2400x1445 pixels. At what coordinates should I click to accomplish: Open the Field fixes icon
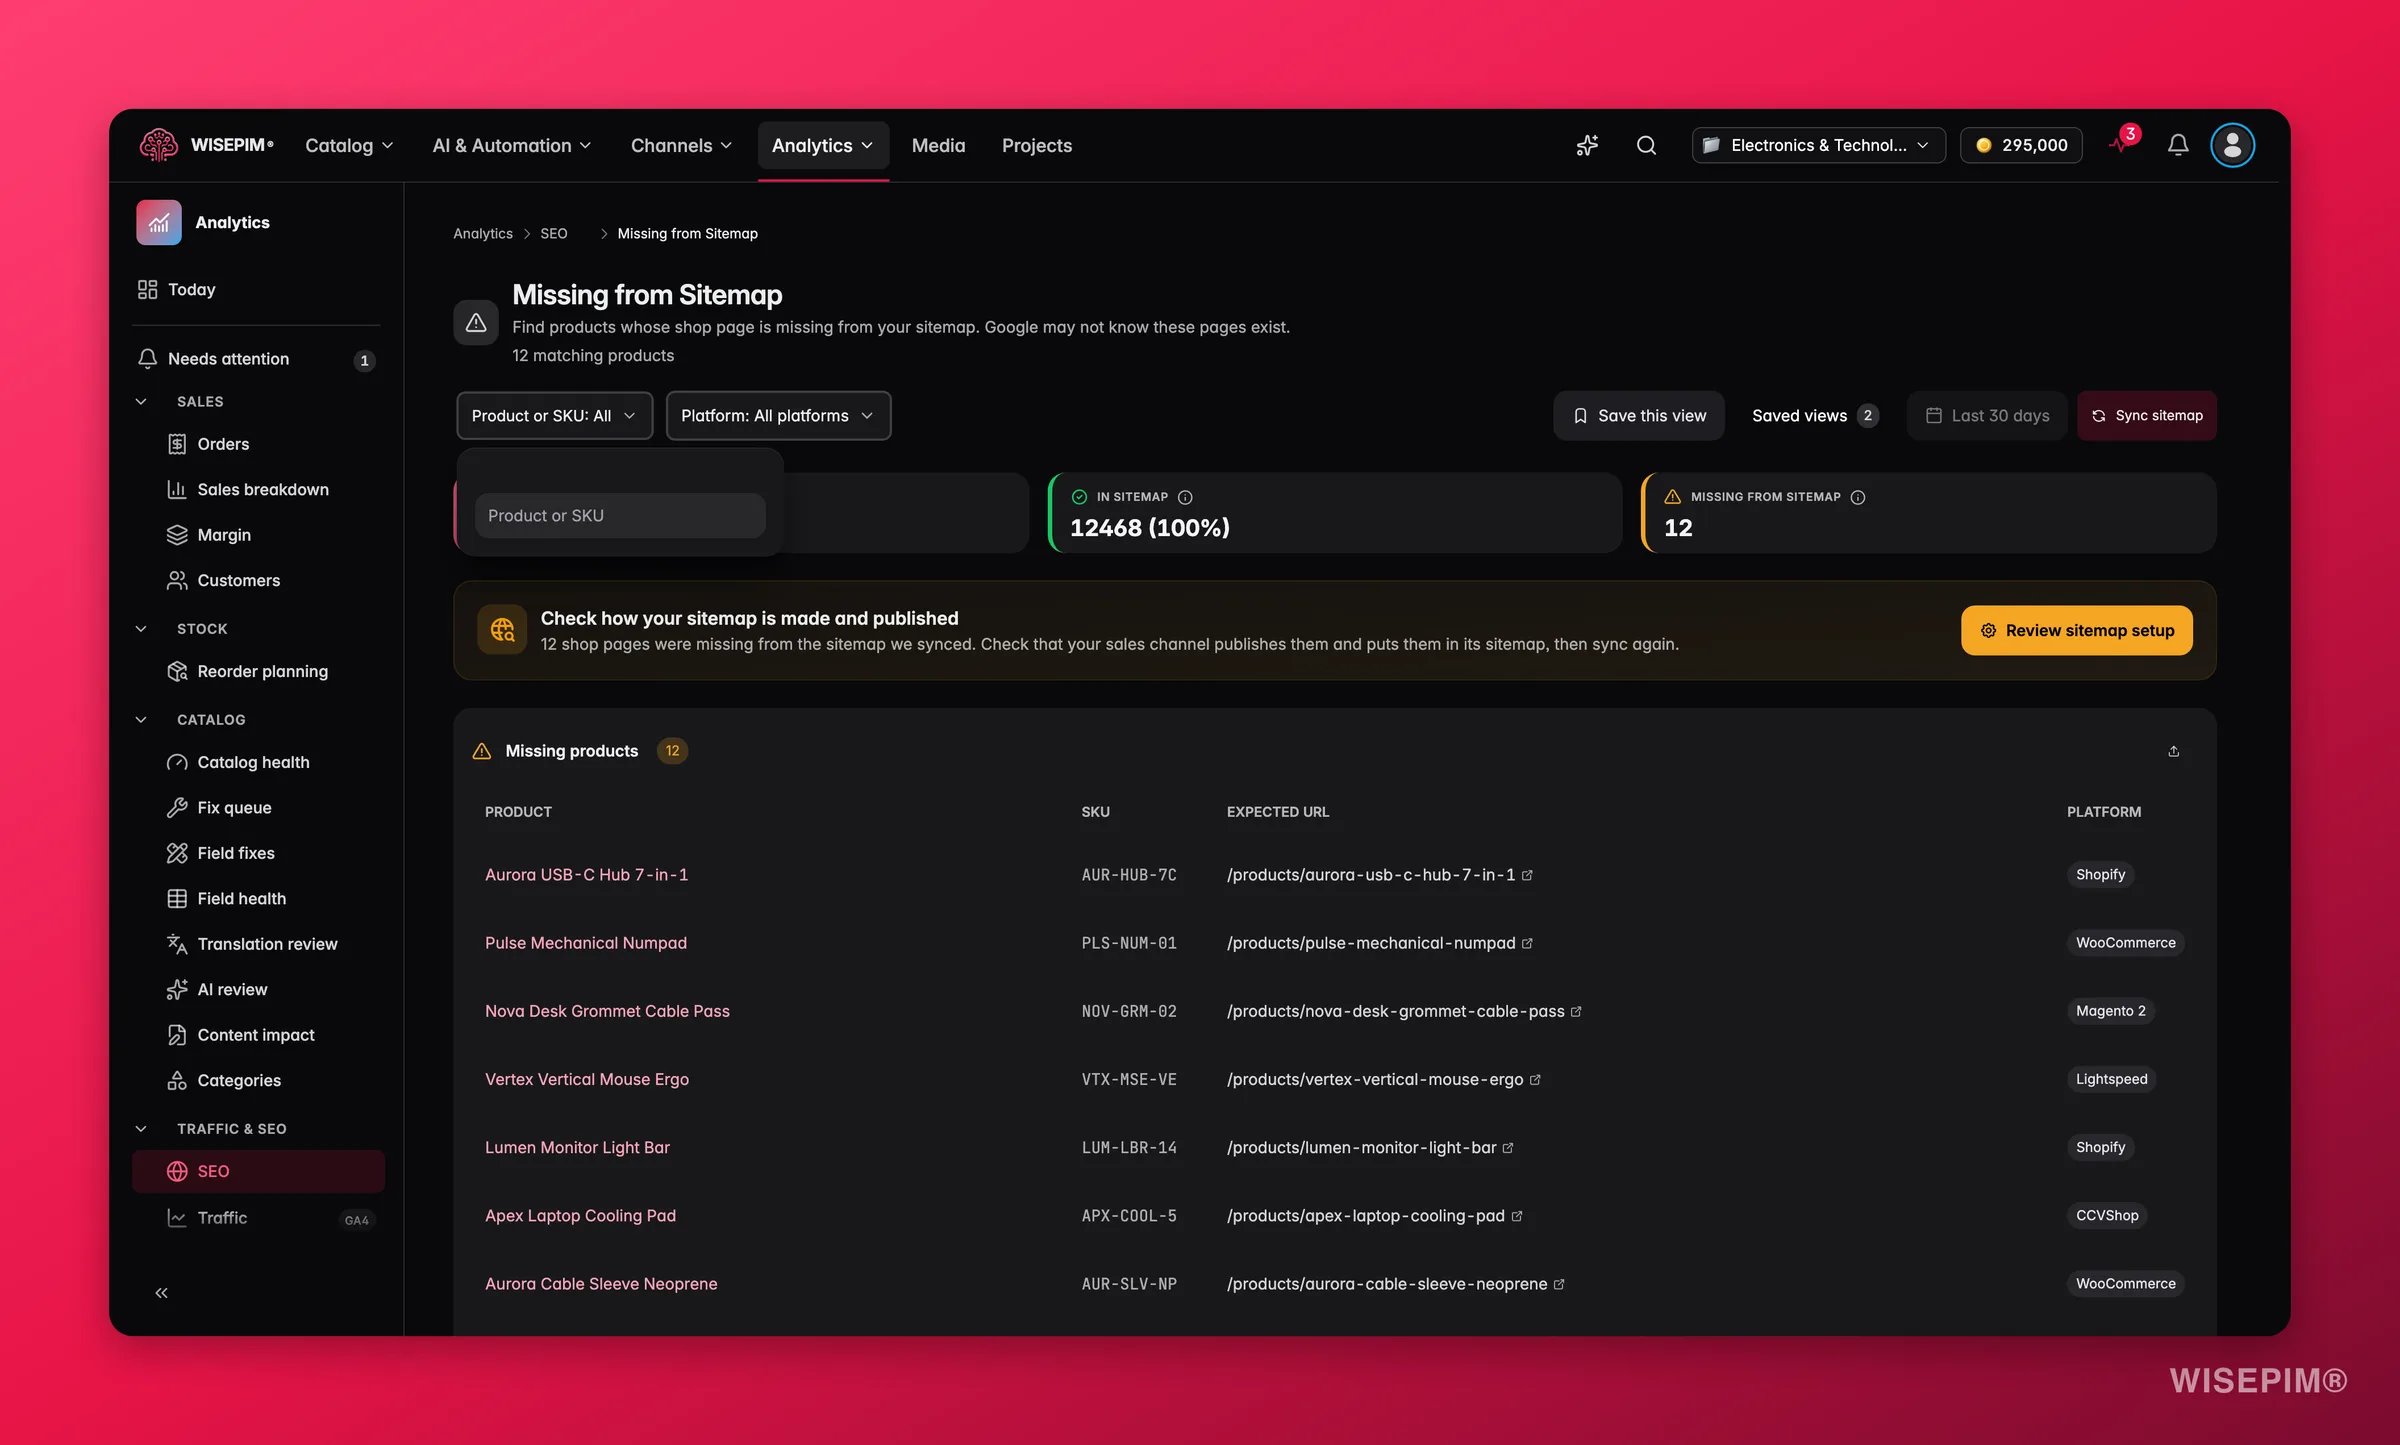click(x=177, y=853)
